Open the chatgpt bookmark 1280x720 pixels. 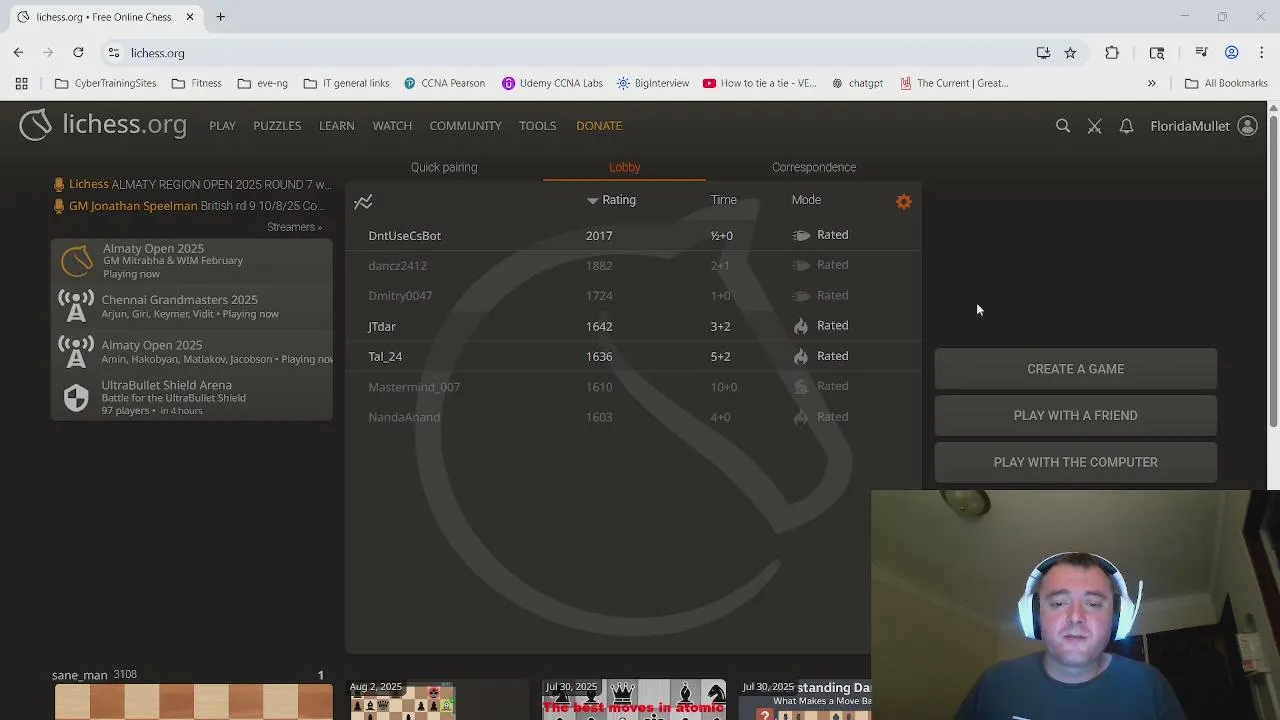point(857,83)
